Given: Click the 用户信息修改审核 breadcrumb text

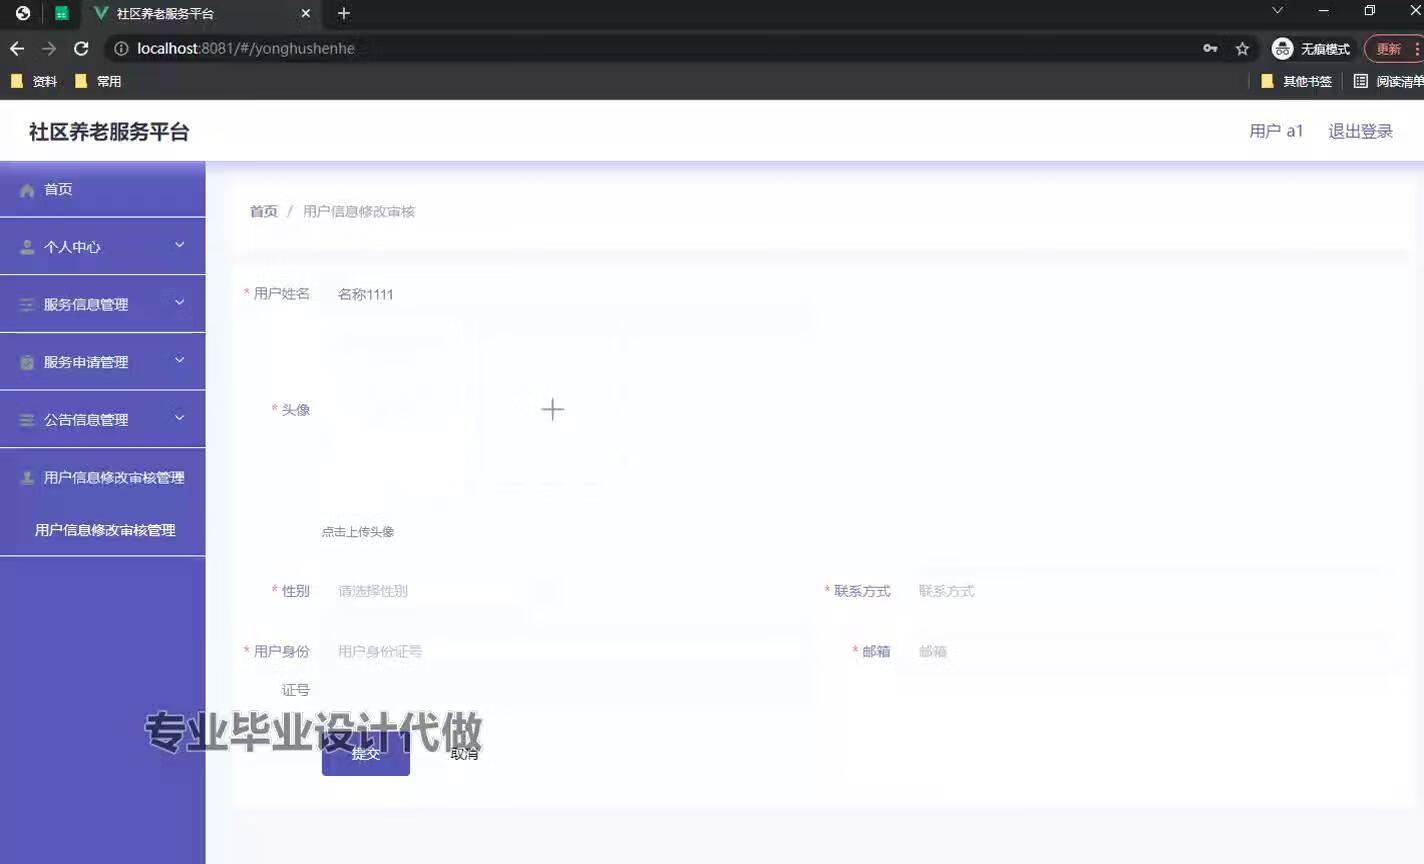Looking at the screenshot, I should (x=359, y=211).
